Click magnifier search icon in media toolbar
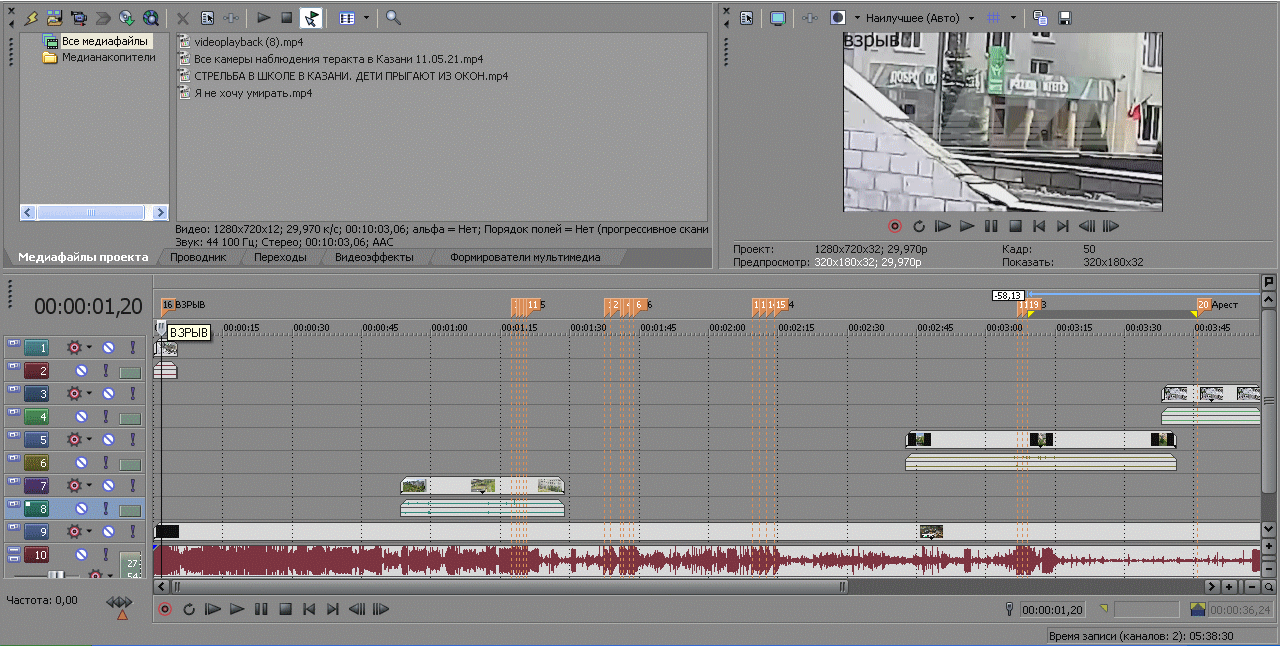The height and width of the screenshot is (646, 1280). click(x=393, y=17)
